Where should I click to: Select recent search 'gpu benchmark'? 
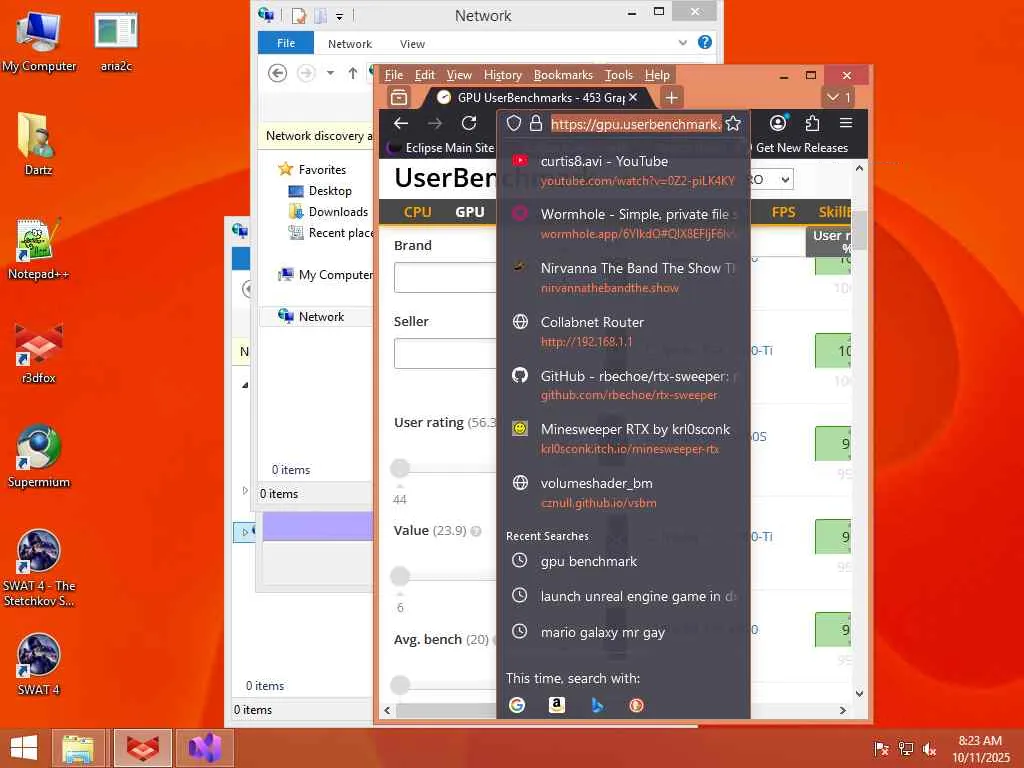pyautogui.click(x=624, y=561)
